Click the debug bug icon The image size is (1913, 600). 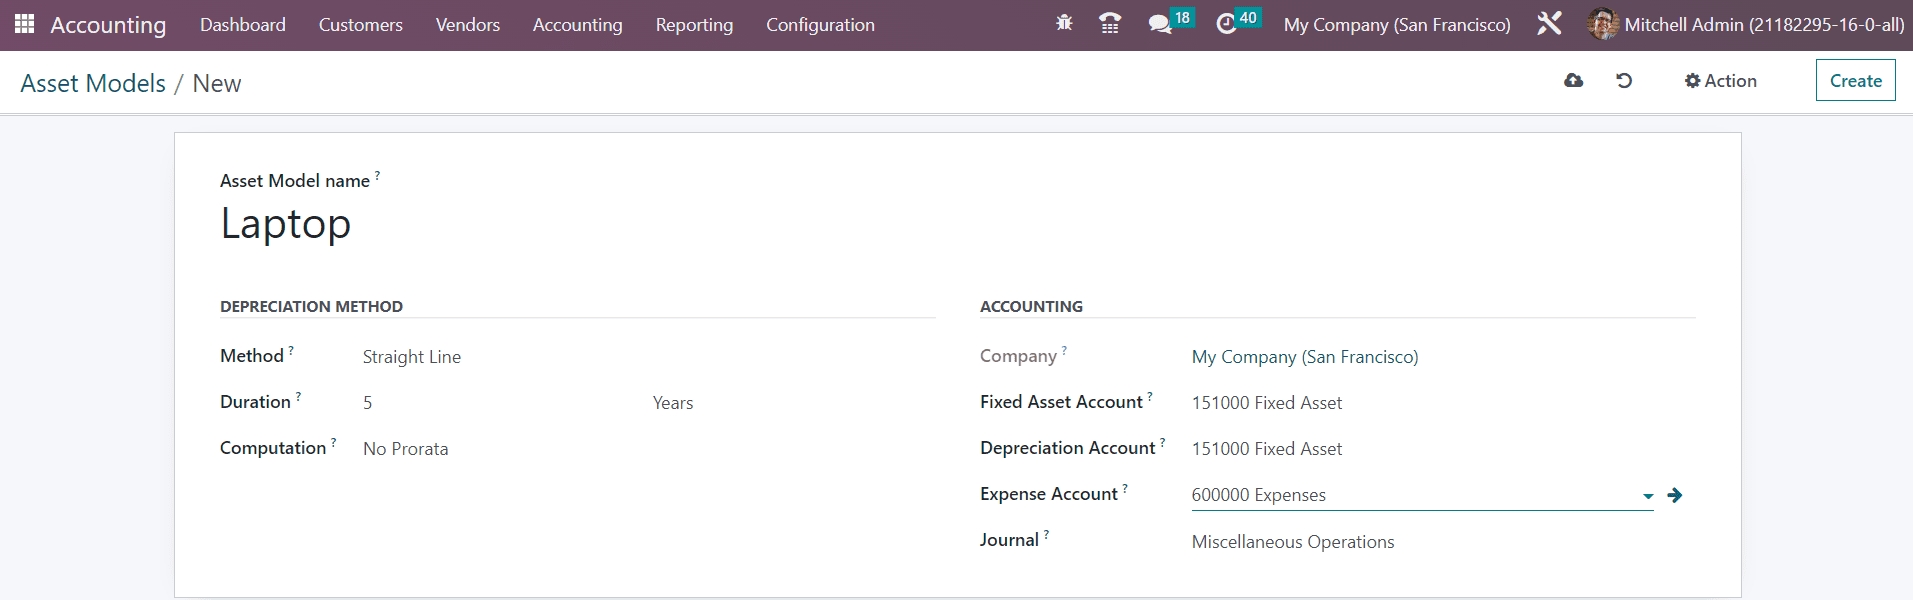[1064, 23]
